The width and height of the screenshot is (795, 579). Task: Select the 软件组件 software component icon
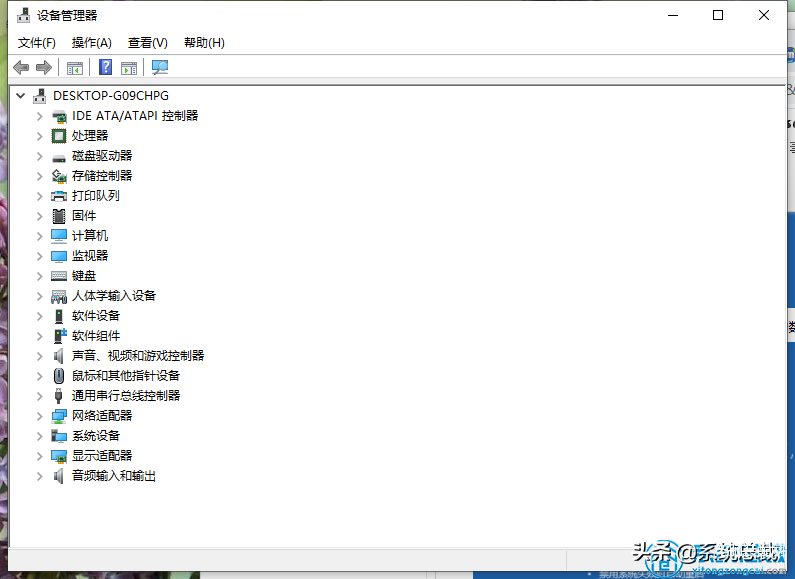(x=60, y=336)
